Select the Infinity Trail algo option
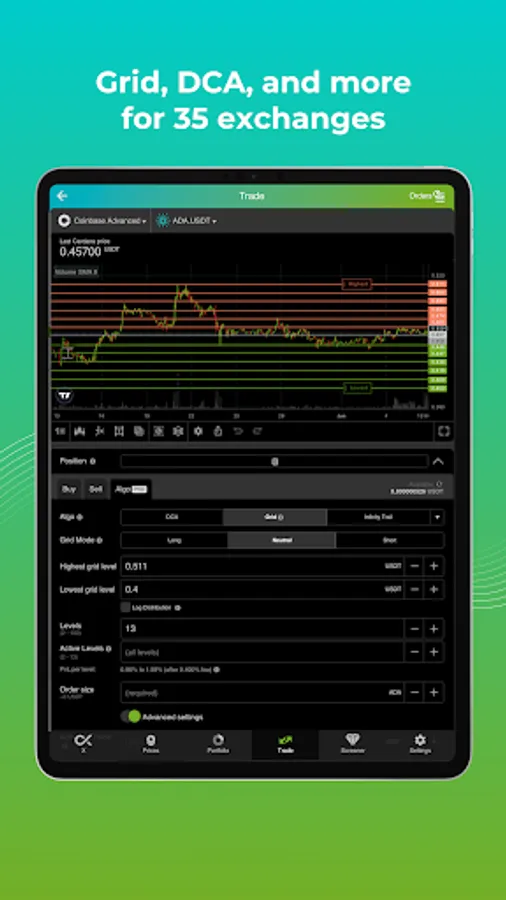 click(379, 517)
